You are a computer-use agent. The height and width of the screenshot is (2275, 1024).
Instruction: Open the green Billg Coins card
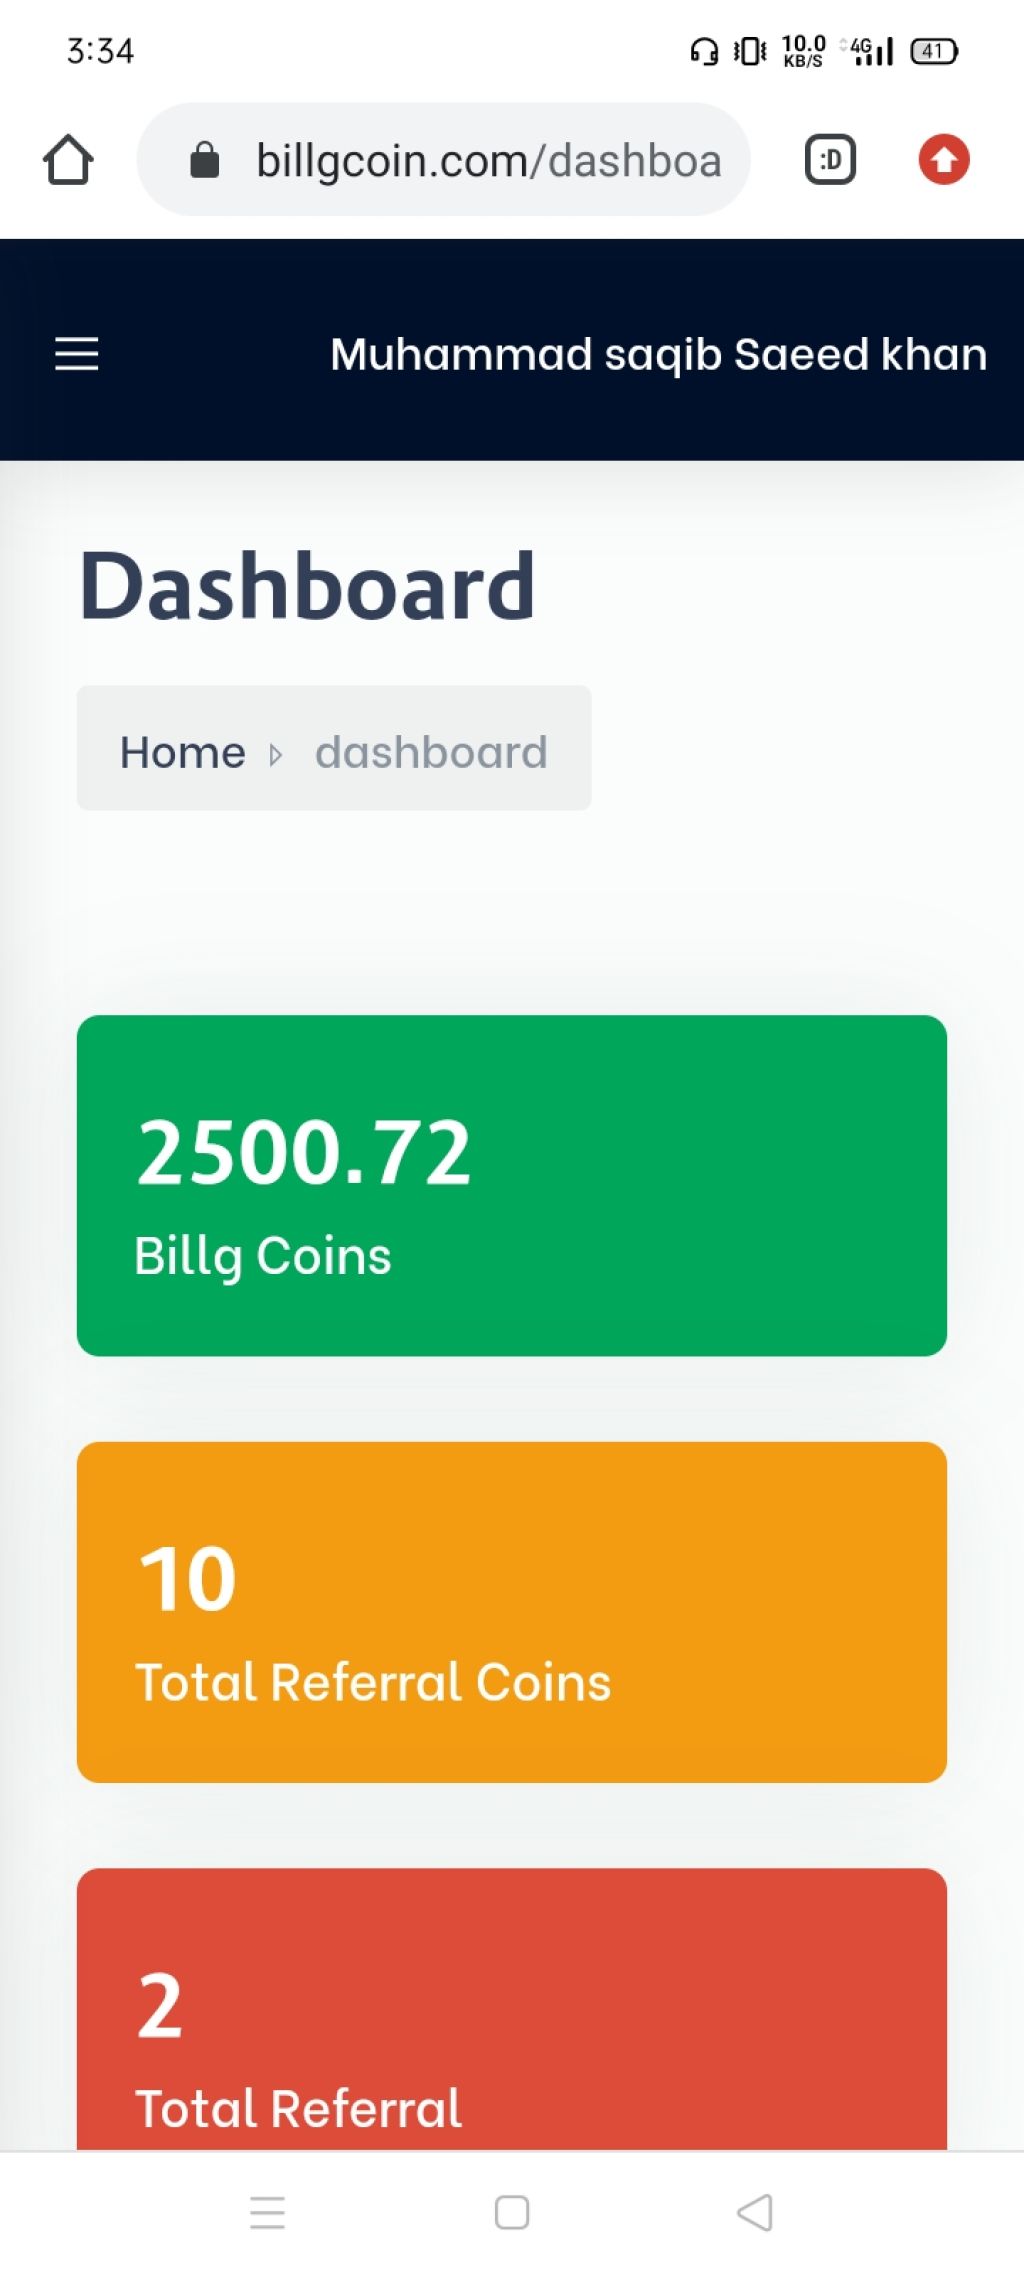pyautogui.click(x=512, y=1186)
